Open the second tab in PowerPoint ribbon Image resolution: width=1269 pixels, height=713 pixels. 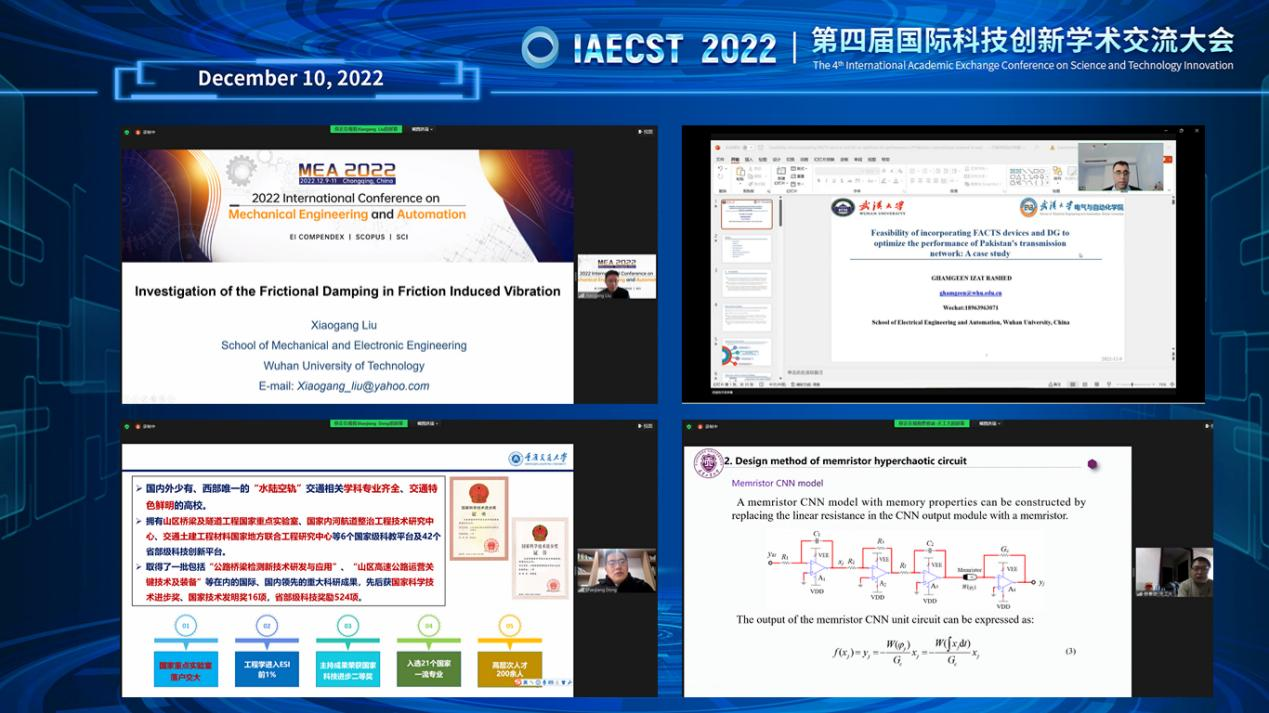(x=733, y=158)
